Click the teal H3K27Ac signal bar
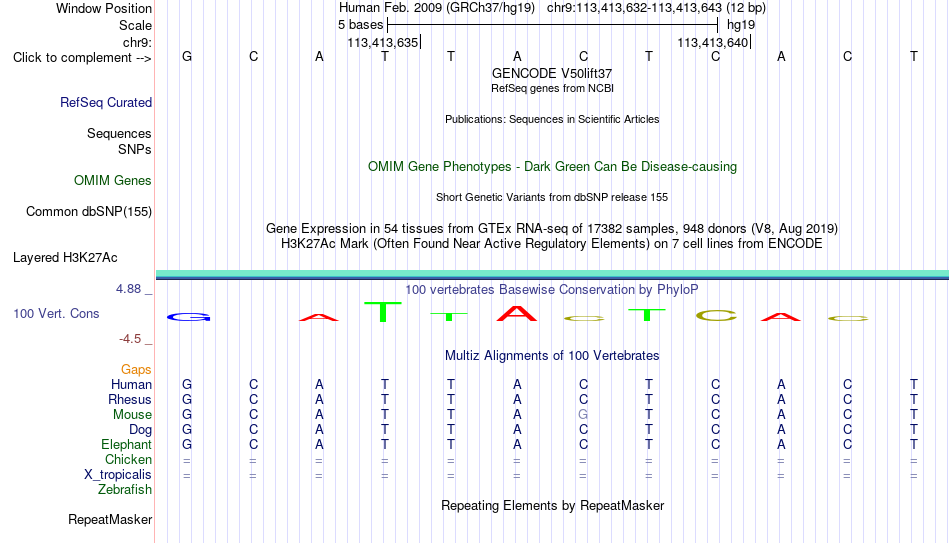Viewport: 950px width, 543px height. pyautogui.click(x=552, y=274)
